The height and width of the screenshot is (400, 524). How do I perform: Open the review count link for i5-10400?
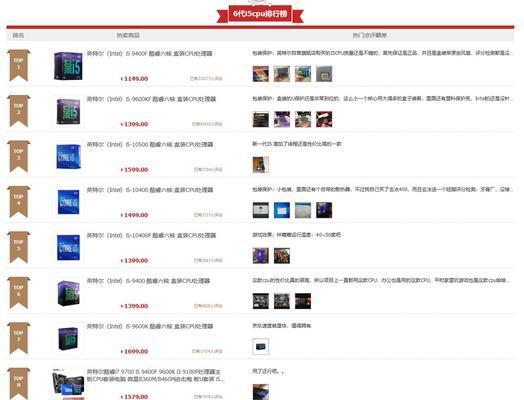[x=208, y=215]
